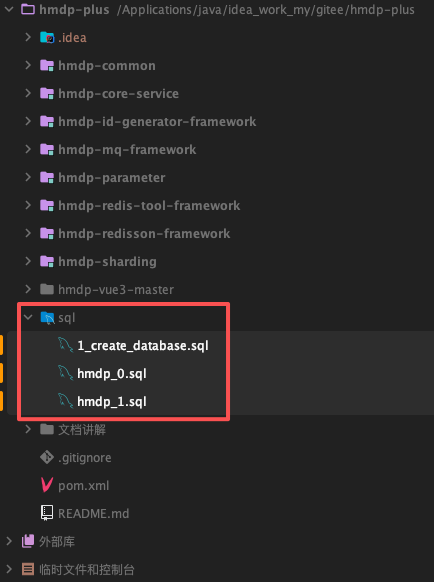Viewport: 434px width, 582px height.
Task: Expand the 文档讲解 folder
Action: 28,429
